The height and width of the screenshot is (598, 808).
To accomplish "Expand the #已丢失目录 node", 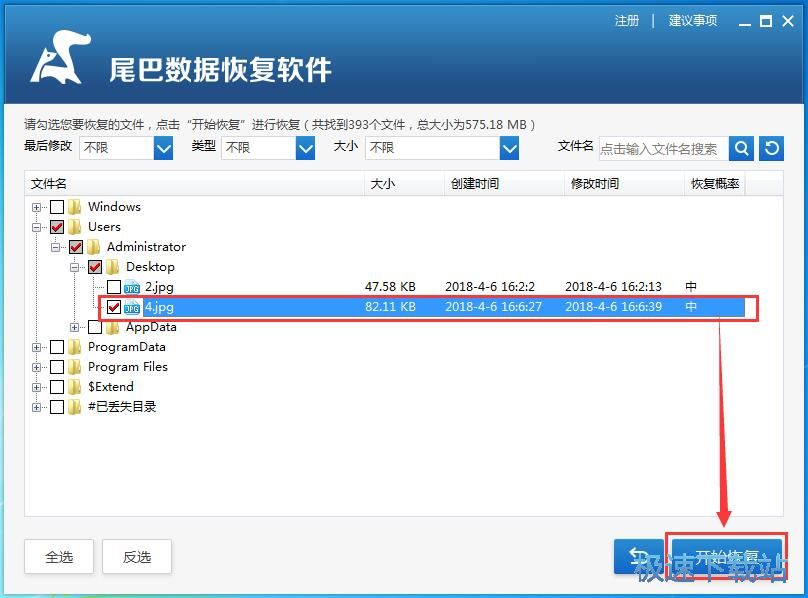I will pyautogui.click(x=36, y=407).
